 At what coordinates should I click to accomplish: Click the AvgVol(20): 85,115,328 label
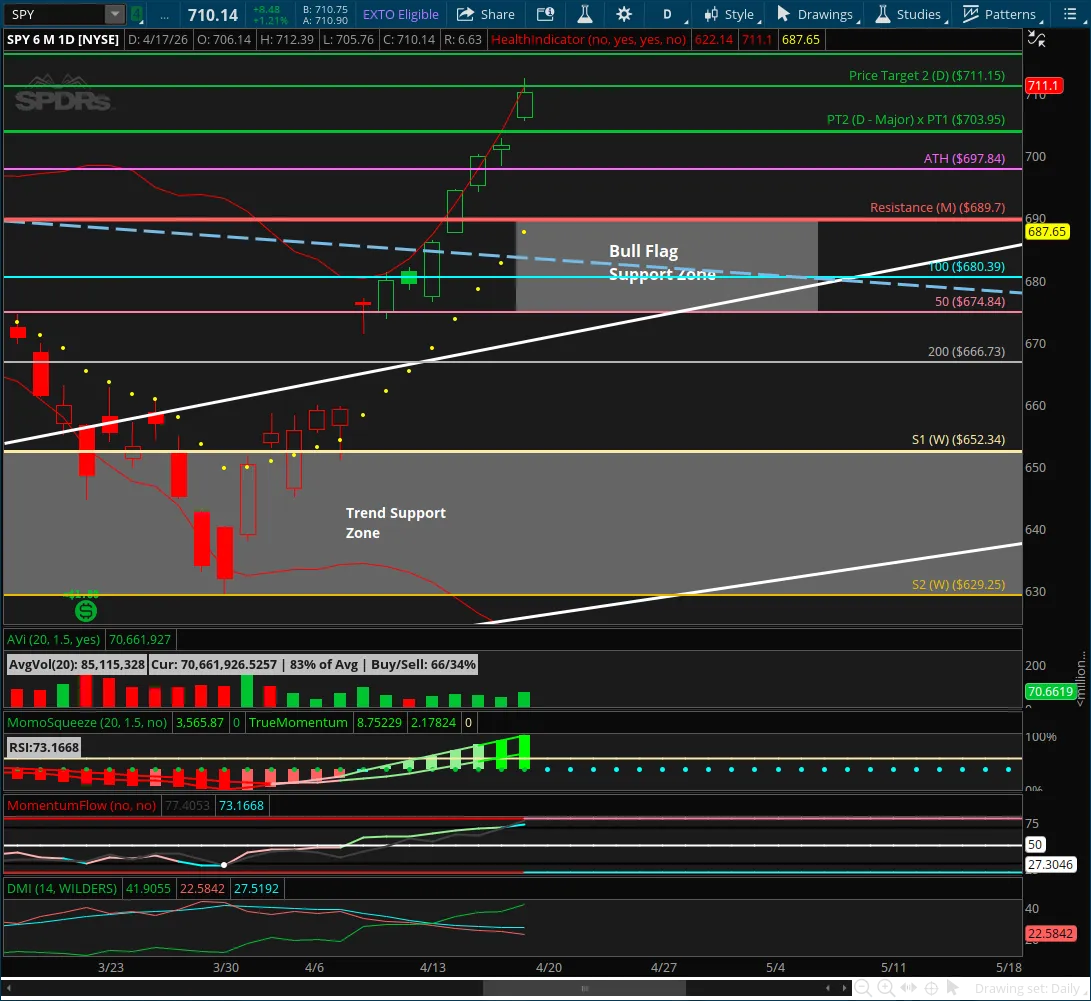point(77,664)
